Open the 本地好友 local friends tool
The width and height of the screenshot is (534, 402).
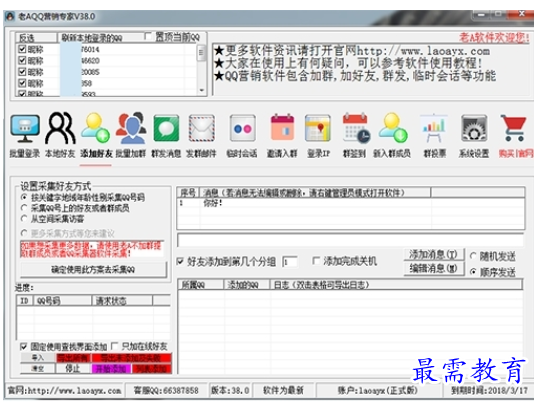[x=60, y=135]
